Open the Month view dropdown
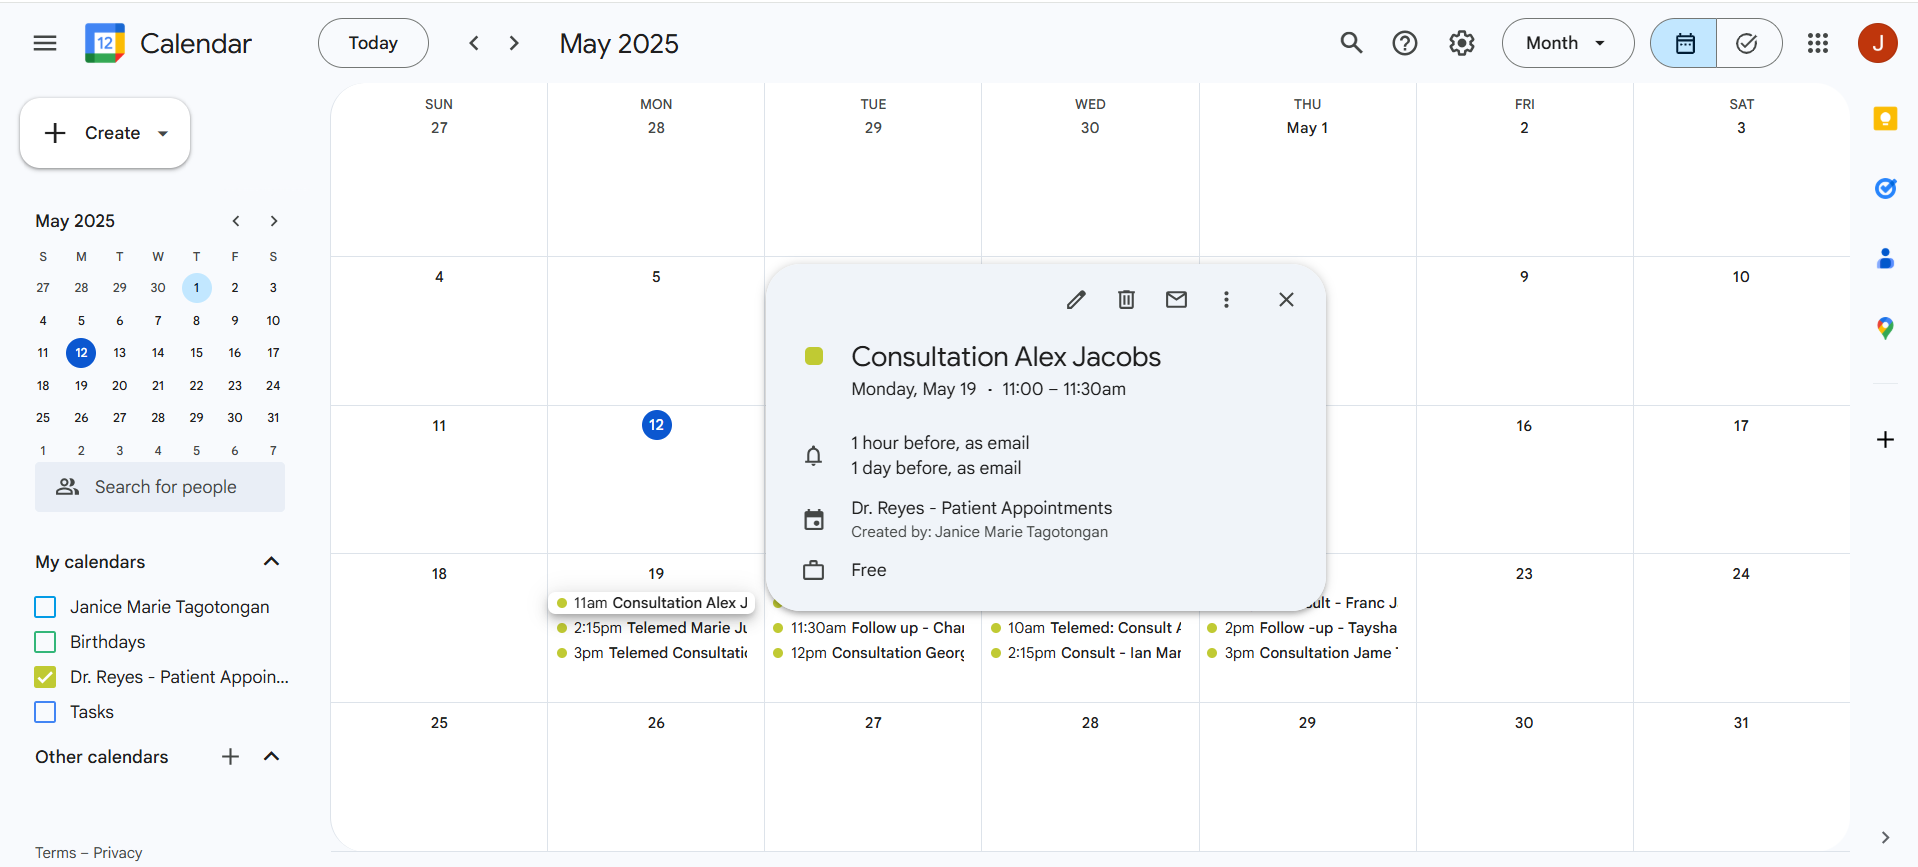The image size is (1918, 867). [1567, 43]
